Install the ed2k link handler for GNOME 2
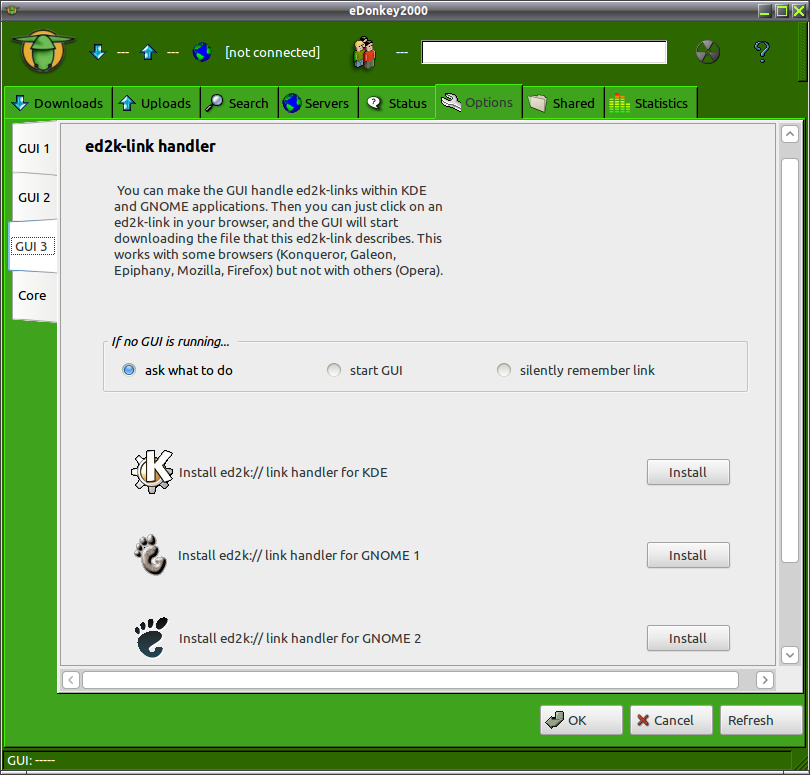 (x=688, y=639)
